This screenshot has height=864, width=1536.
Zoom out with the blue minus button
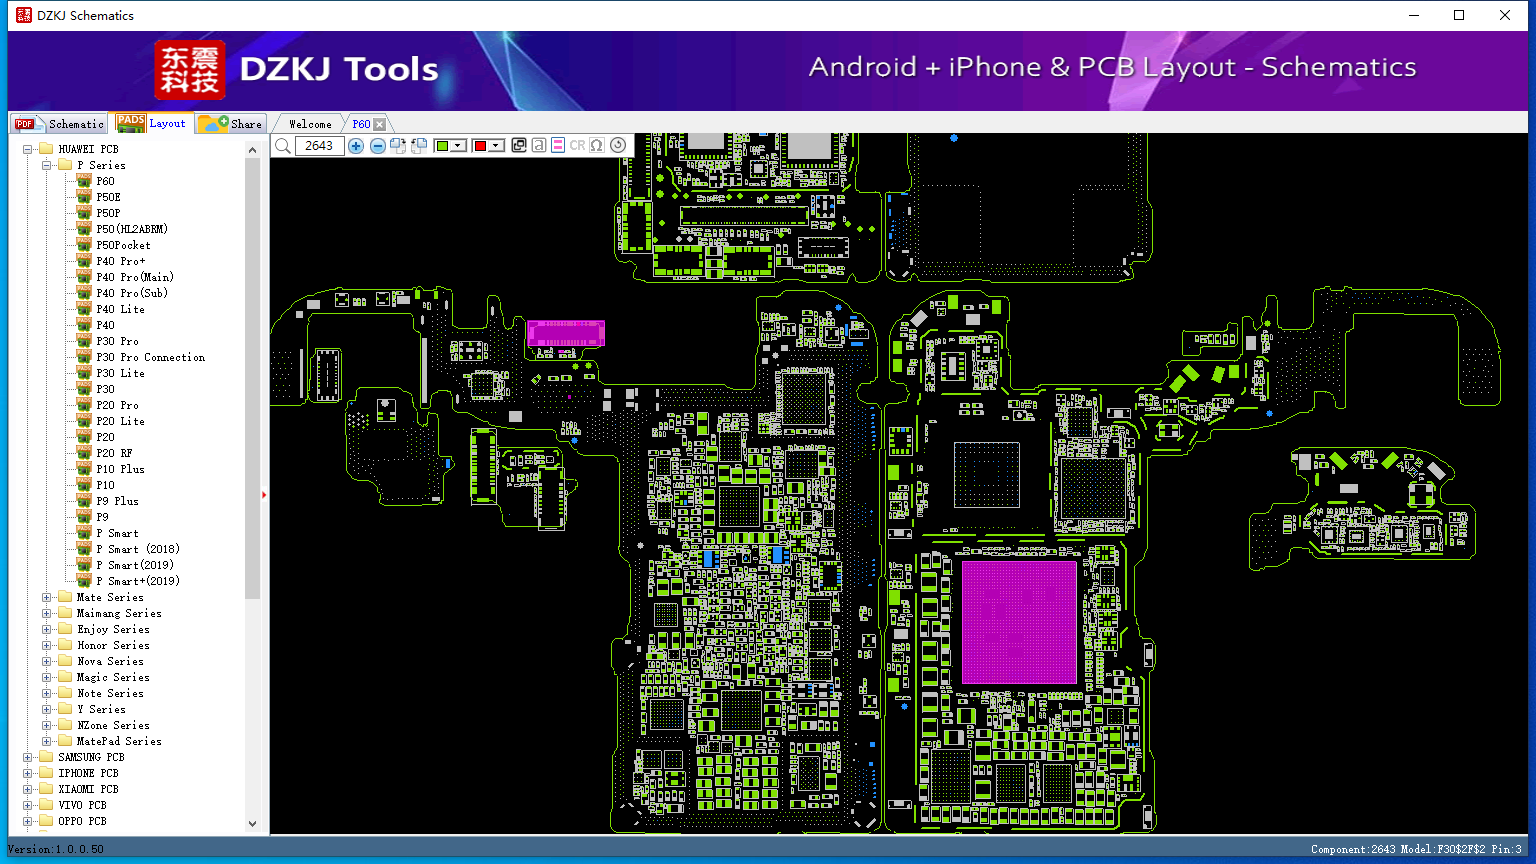point(378,146)
